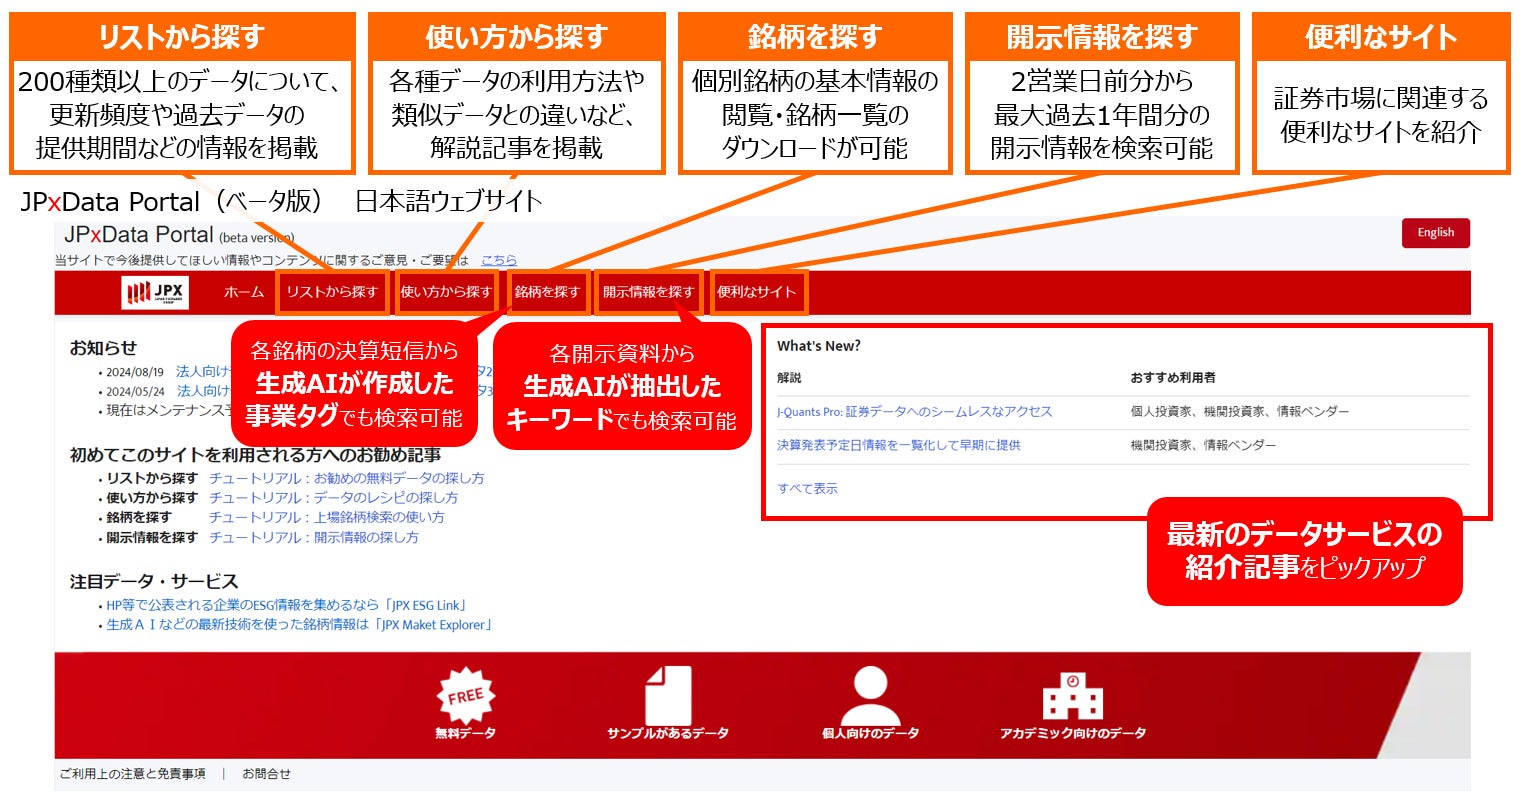
Task: Open the リストから探す navigation menu item
Action: point(332,292)
